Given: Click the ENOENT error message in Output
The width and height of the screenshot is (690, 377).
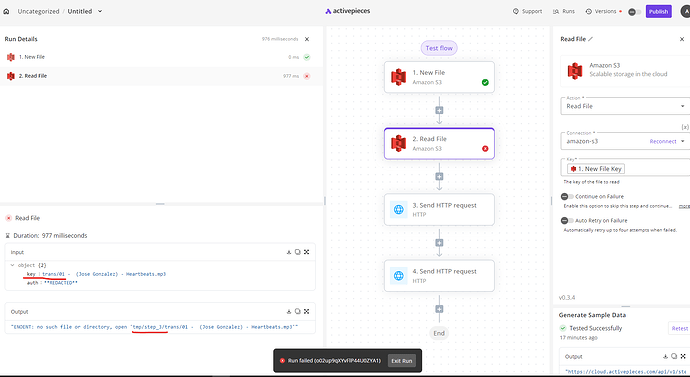Looking at the screenshot, I should pyautogui.click(x=154, y=327).
